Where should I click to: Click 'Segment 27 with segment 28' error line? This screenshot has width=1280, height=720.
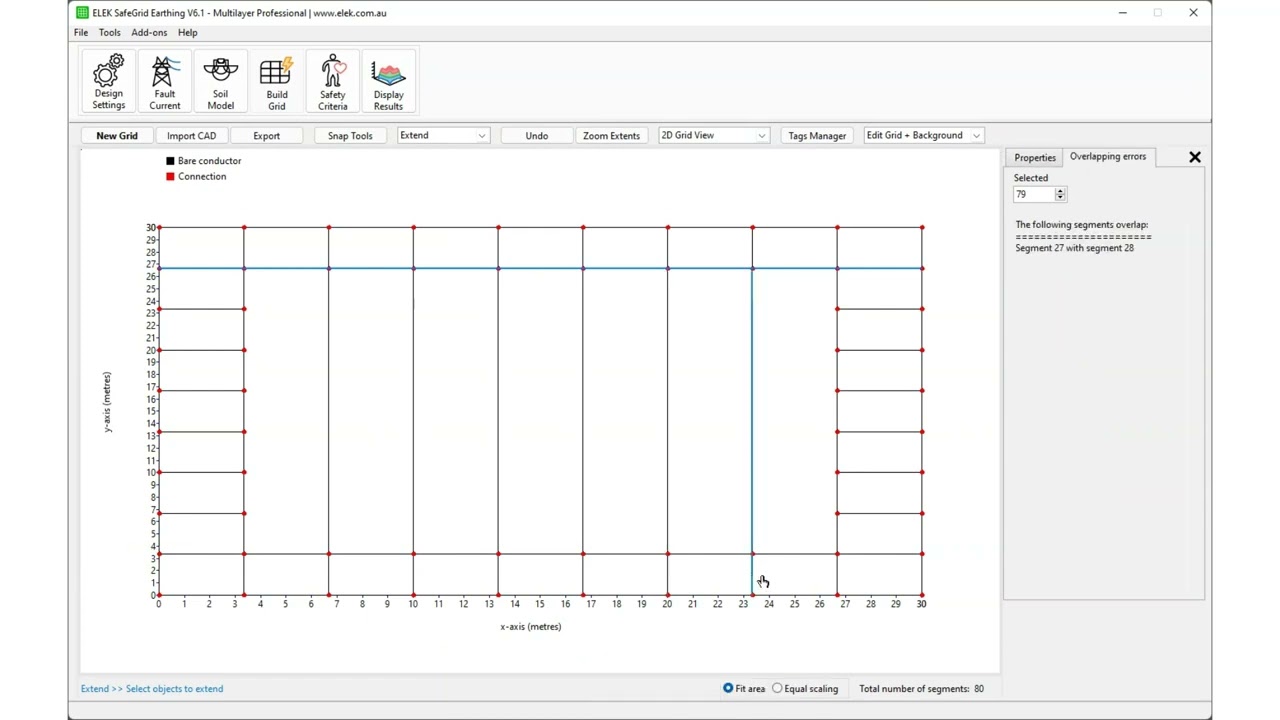coord(1074,248)
